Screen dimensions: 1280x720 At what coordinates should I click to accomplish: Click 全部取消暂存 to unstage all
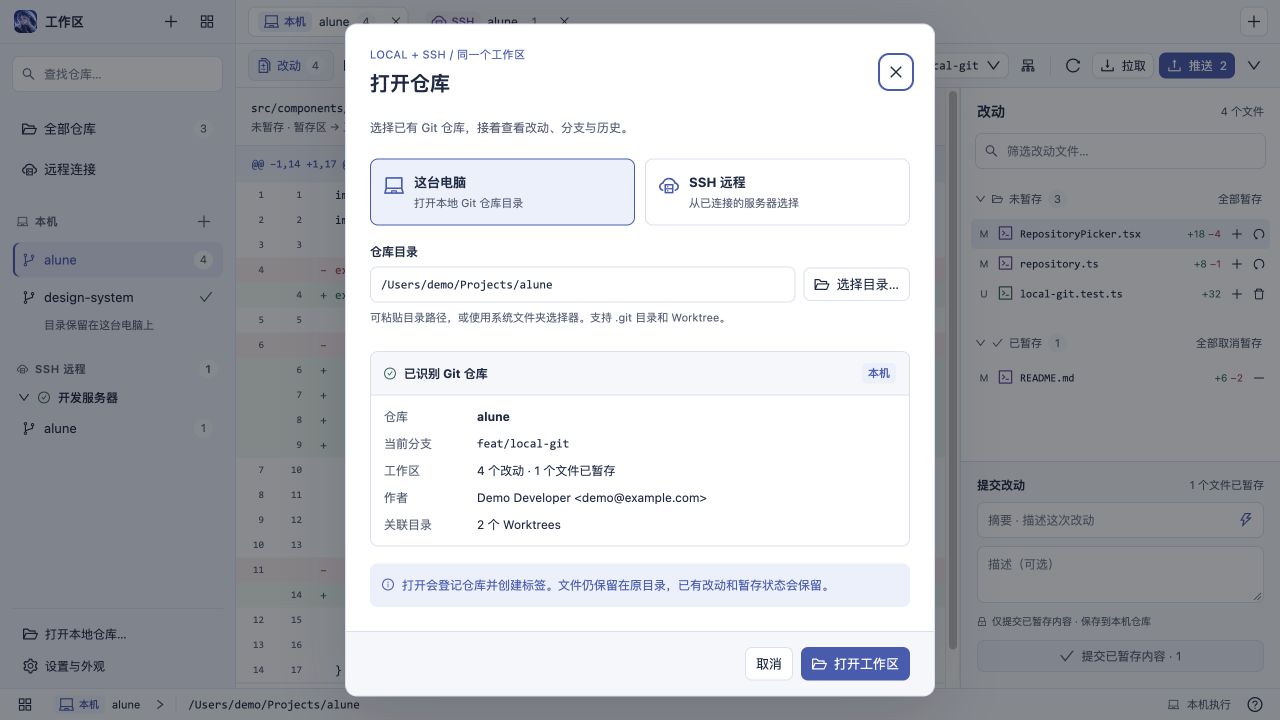1228,343
